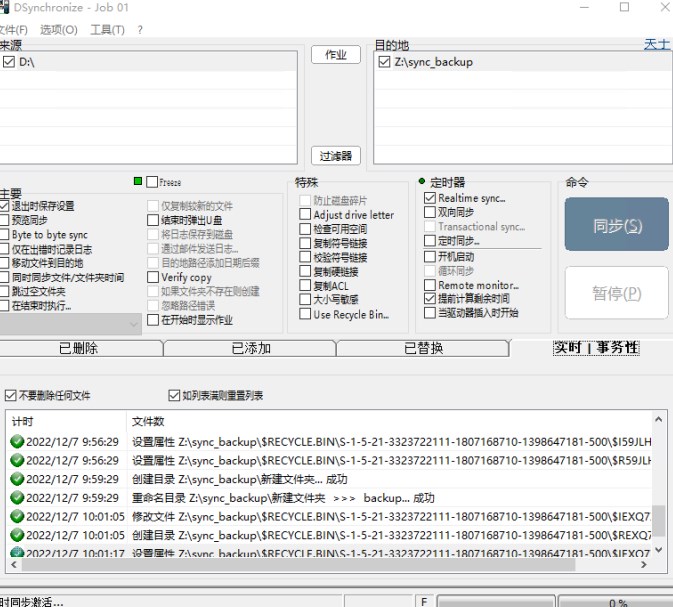
Task: Switch to the 已添加 tab
Action: tap(250, 348)
